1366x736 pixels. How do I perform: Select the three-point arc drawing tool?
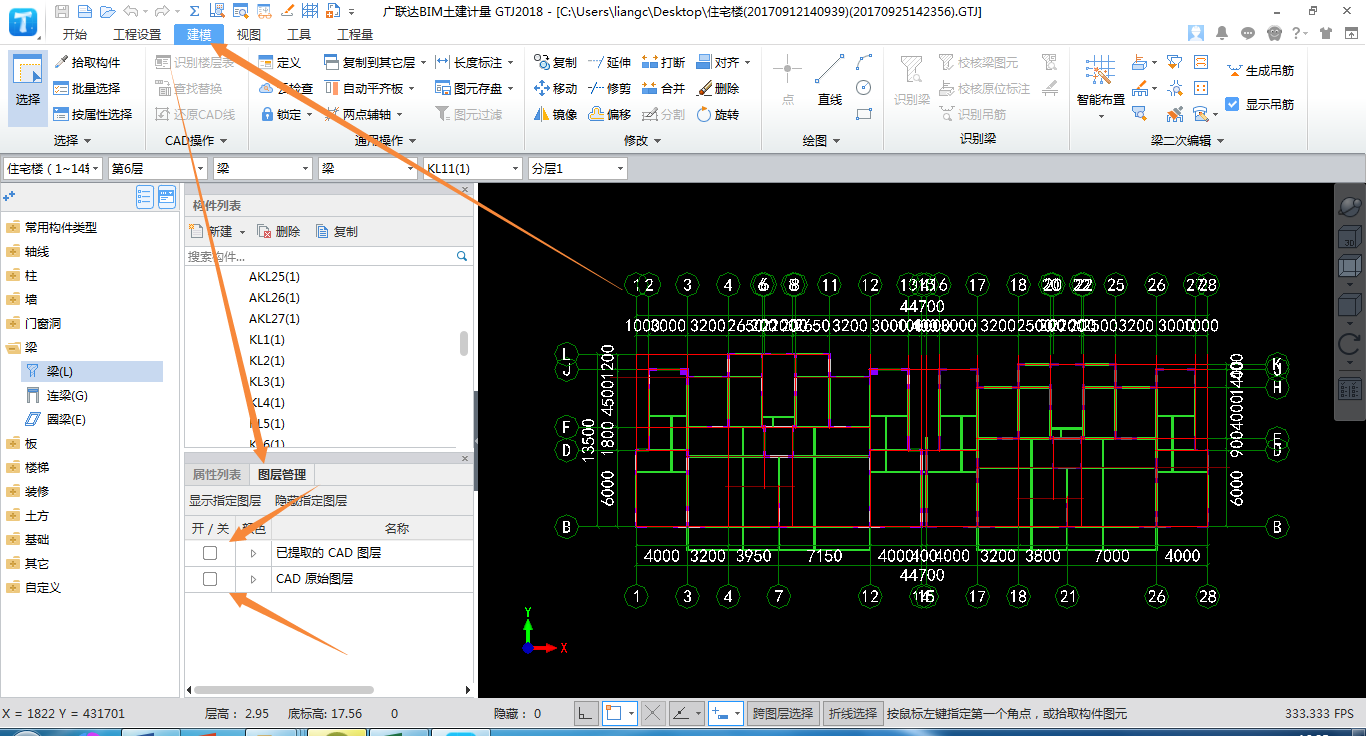coord(864,62)
